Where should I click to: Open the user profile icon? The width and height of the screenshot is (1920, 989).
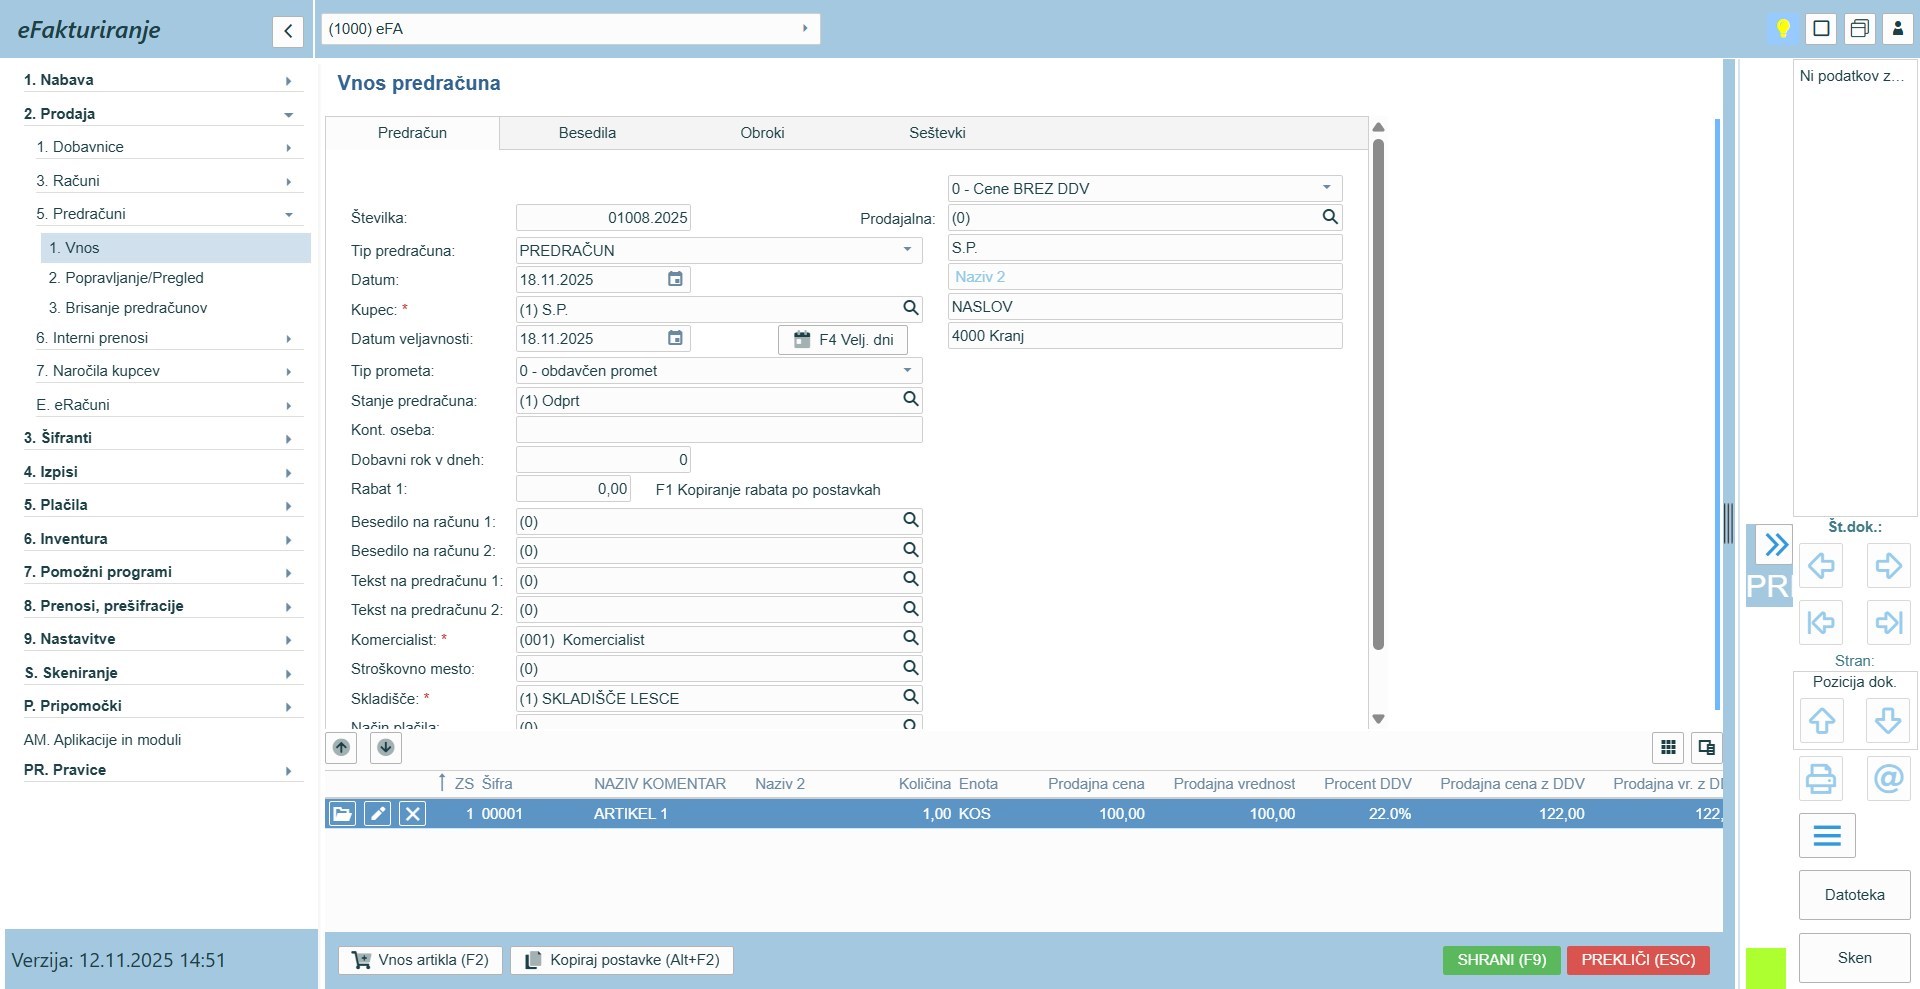click(x=1897, y=29)
